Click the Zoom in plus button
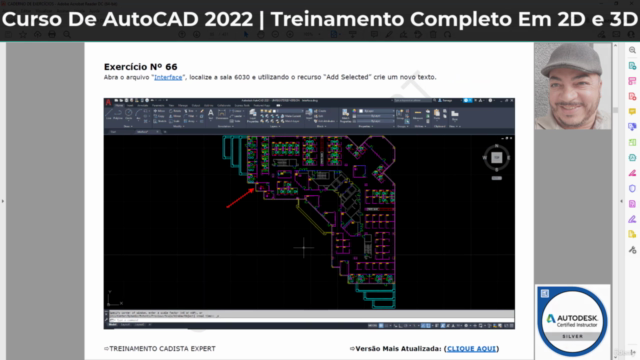Image resolution: width=640 pixels, height=360 pixels. [290, 35]
